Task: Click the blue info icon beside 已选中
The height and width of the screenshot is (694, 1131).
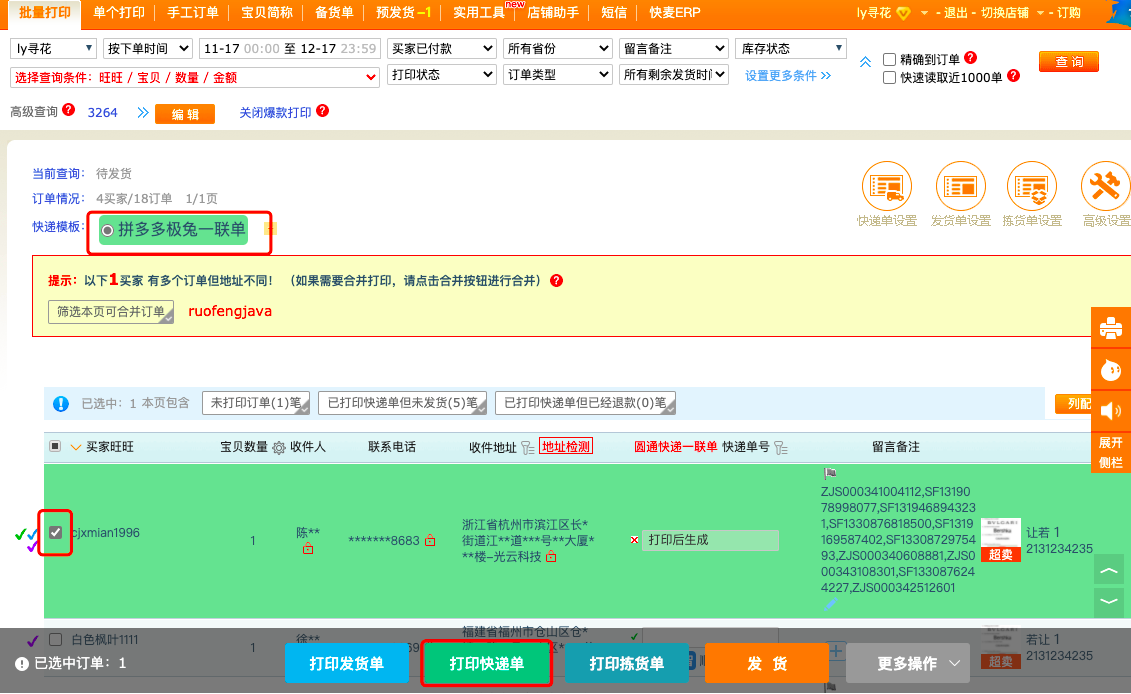Action: click(x=61, y=404)
